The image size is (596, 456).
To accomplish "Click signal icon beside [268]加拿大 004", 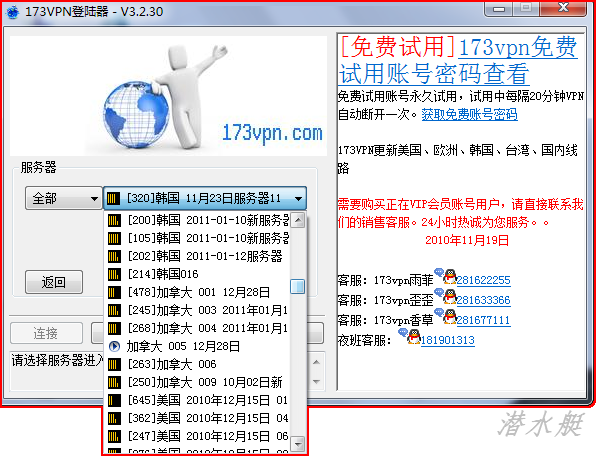I will tap(114, 328).
